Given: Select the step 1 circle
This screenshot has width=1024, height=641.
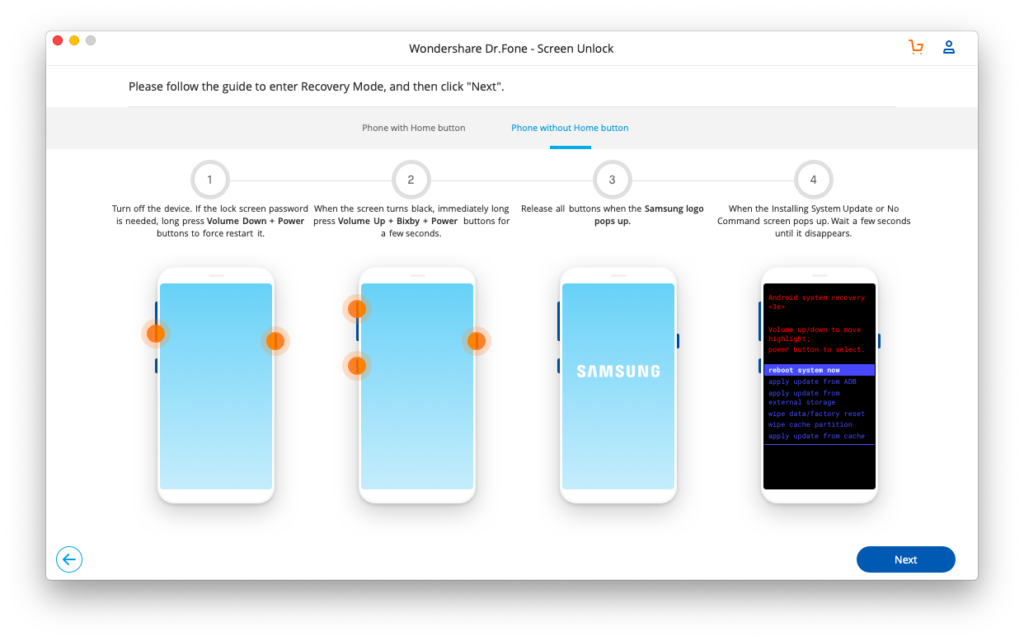Looking at the screenshot, I should (209, 179).
